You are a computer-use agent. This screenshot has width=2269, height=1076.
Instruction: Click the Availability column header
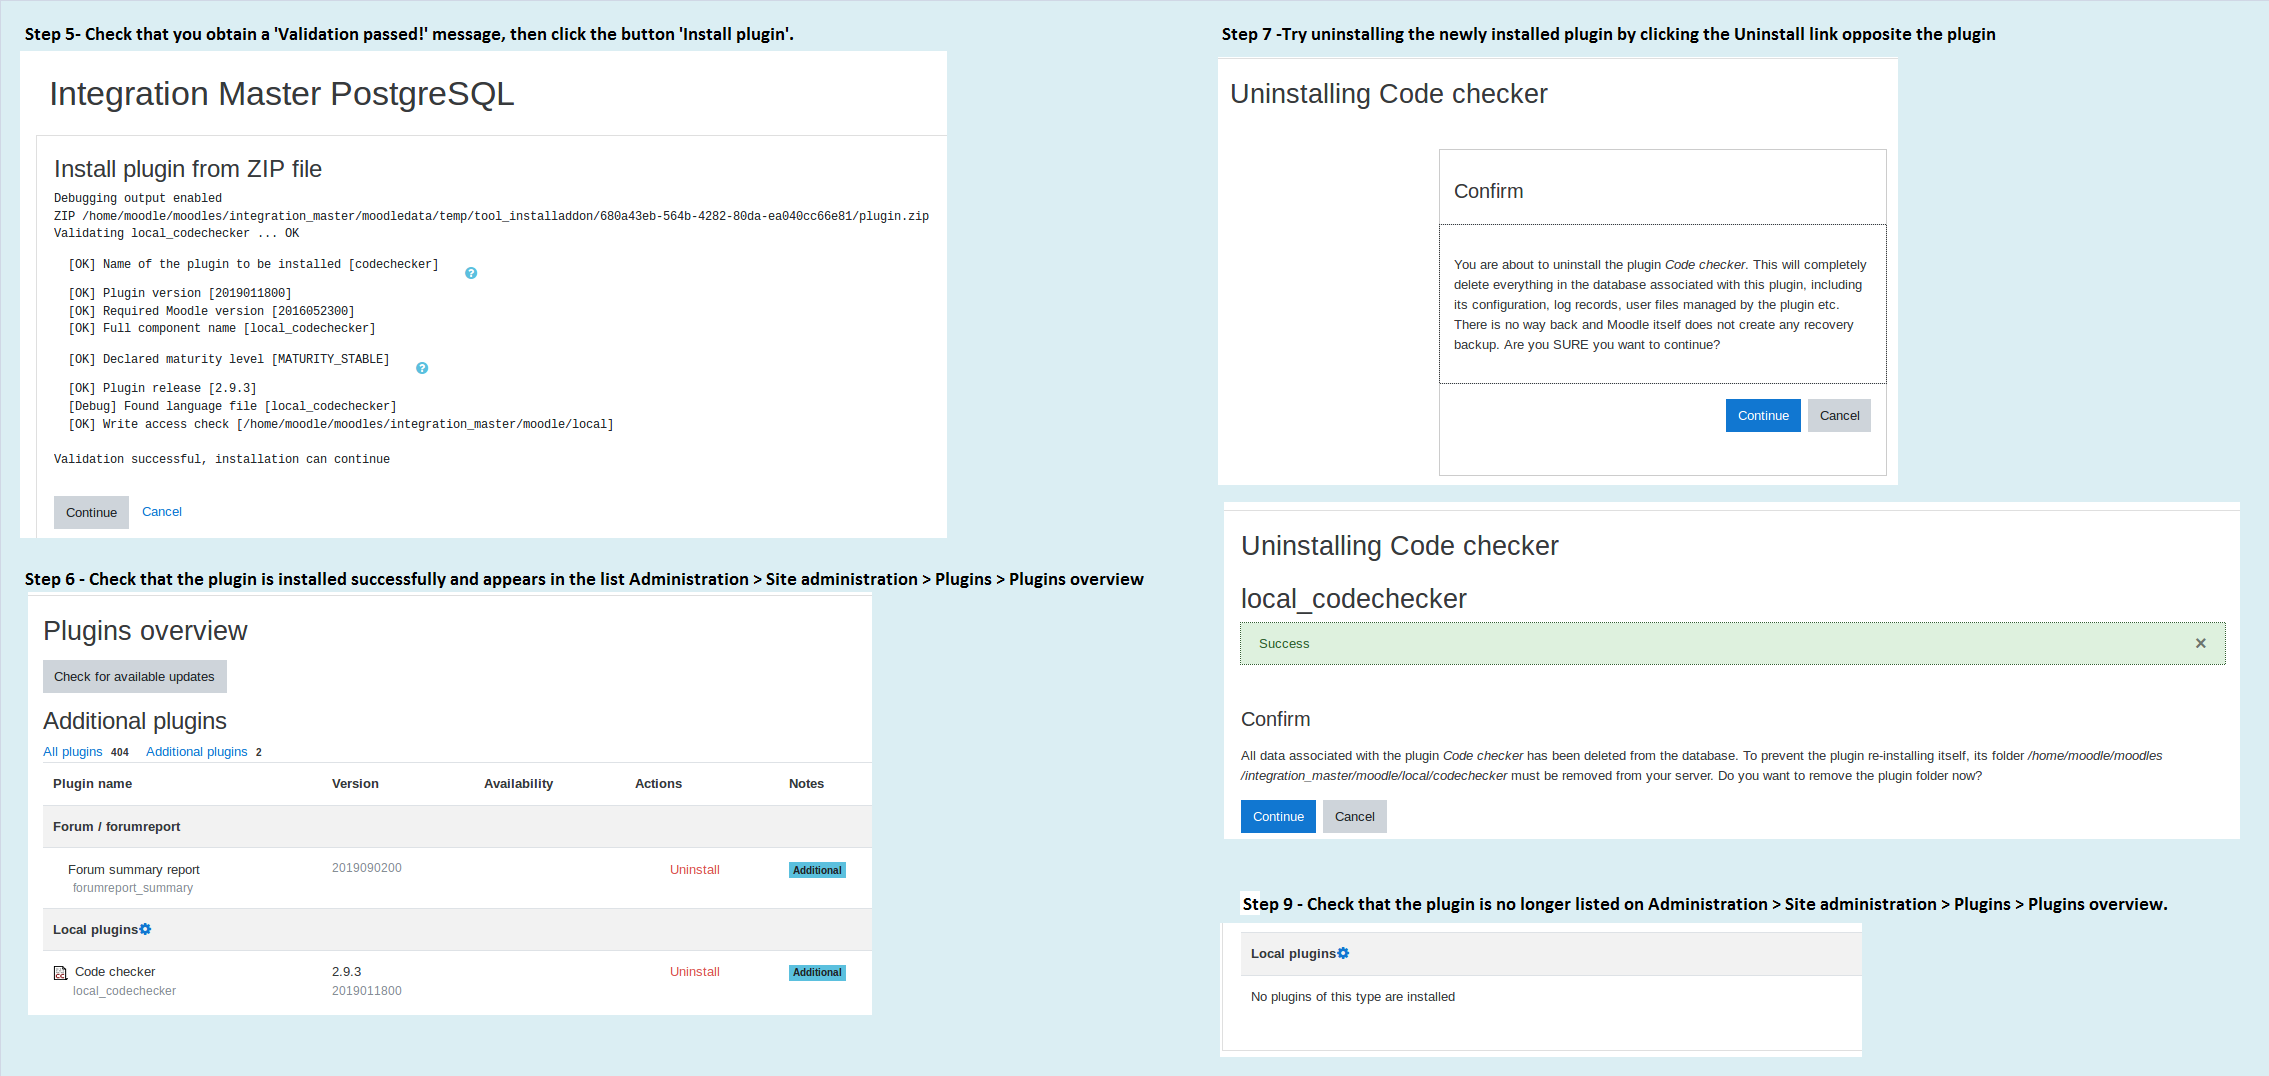[x=518, y=783]
